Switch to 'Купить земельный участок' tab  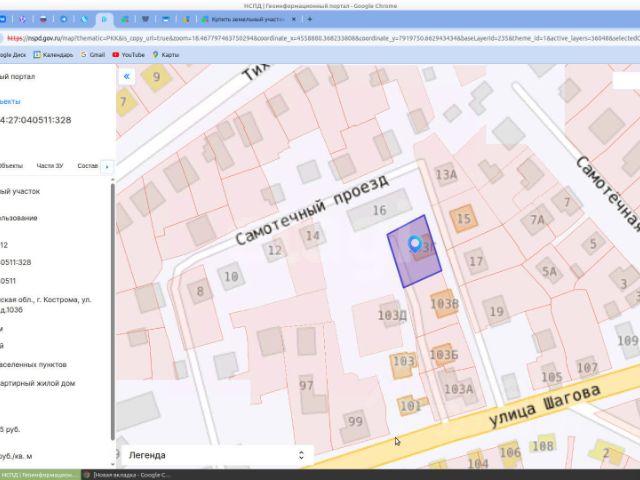[247, 19]
